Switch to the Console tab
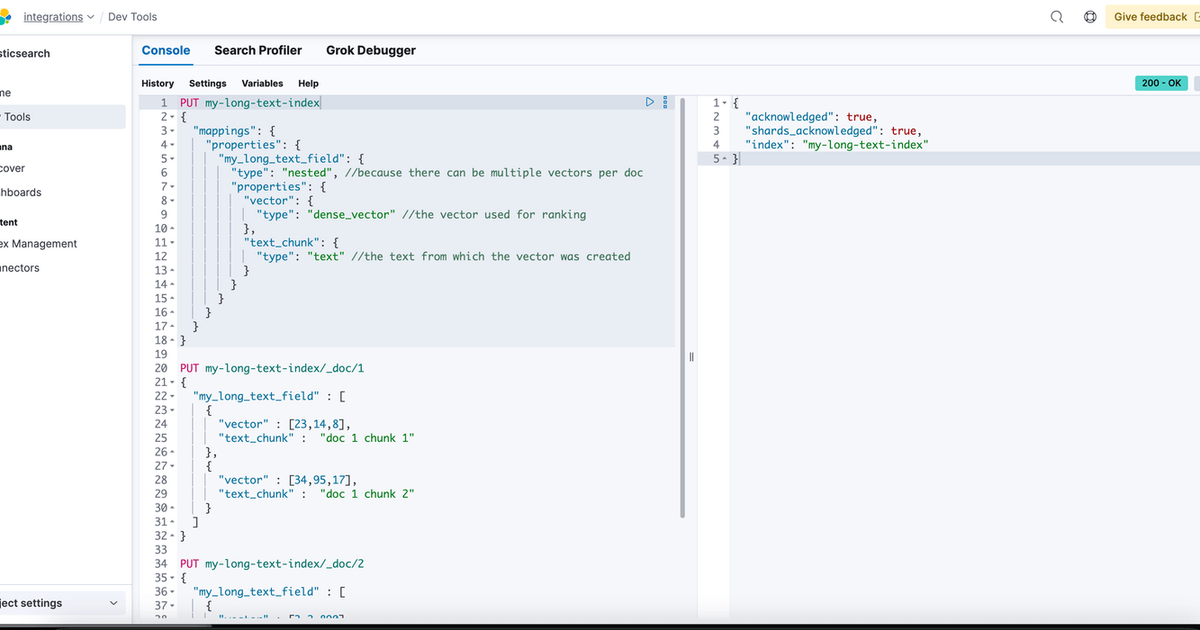 pos(166,50)
